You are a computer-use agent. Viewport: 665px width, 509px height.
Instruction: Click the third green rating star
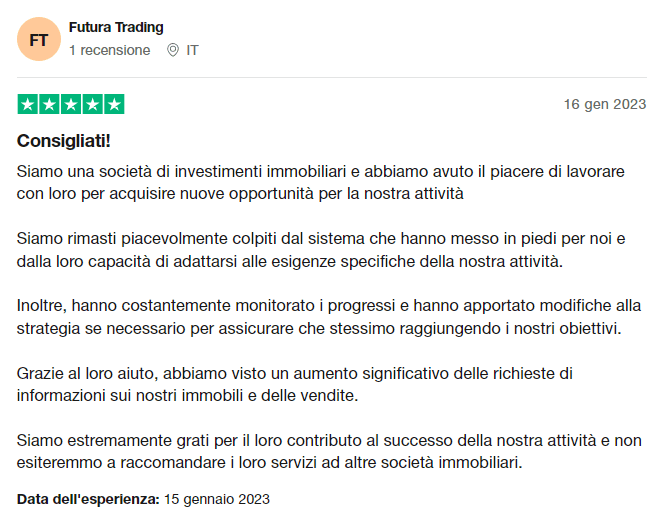click(x=71, y=104)
